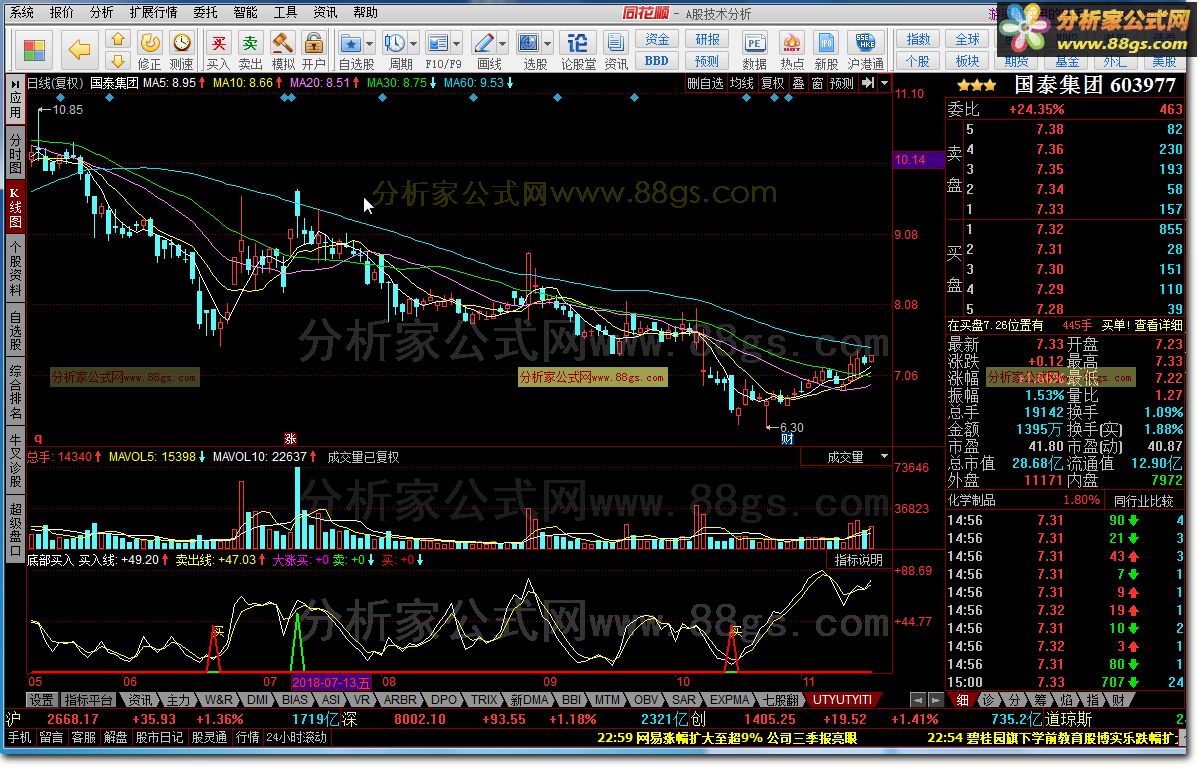
Task: Select the 分时图 sidebar tab
Action: [x=15, y=152]
